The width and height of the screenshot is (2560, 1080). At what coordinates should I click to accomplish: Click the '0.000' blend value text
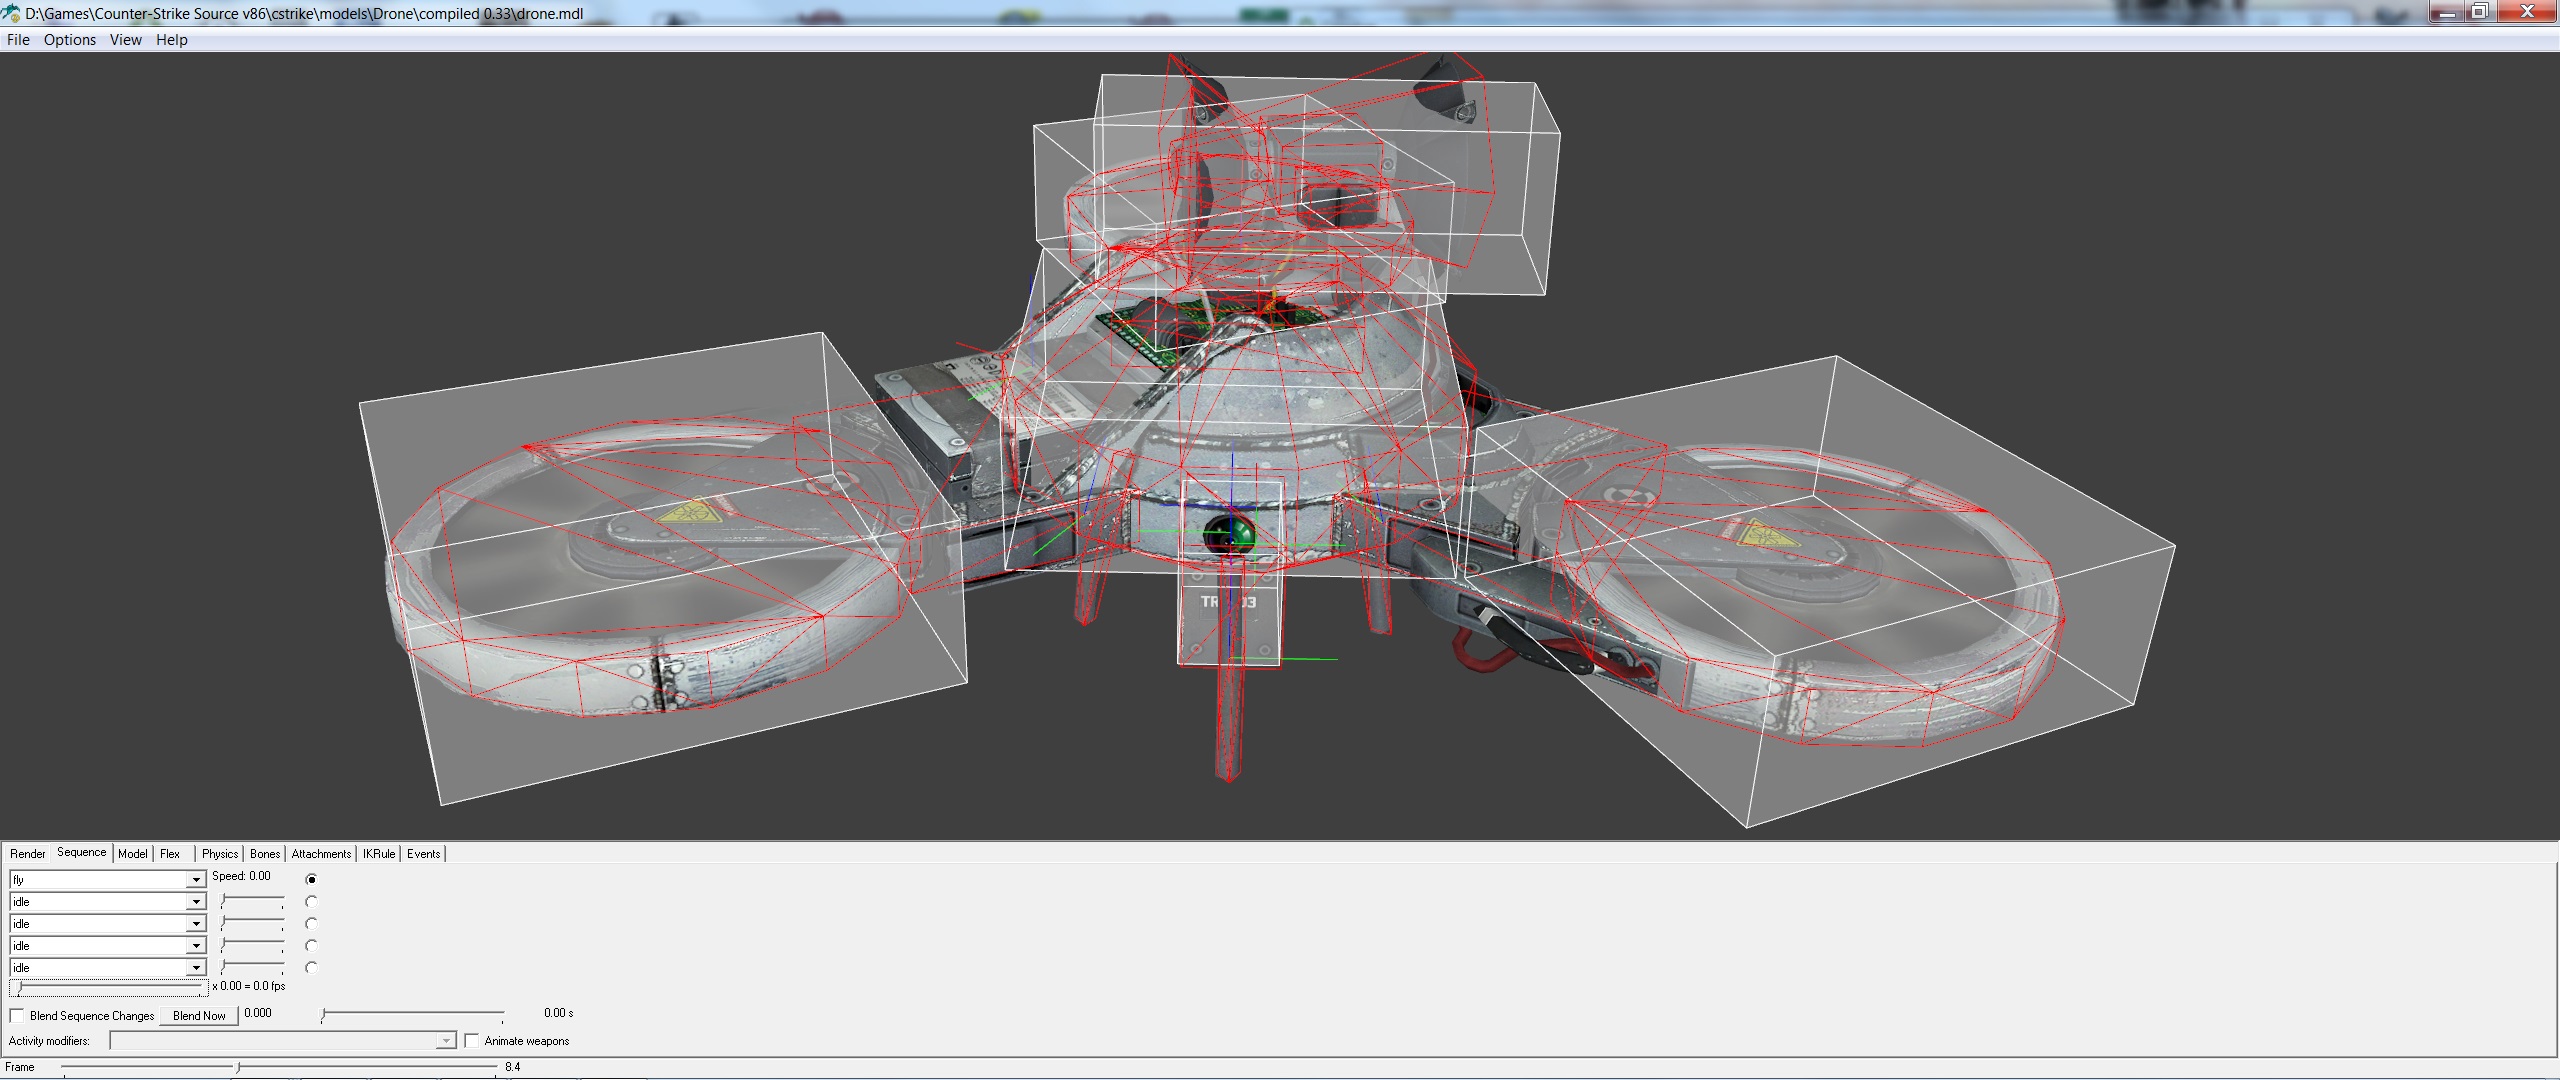(x=258, y=1013)
